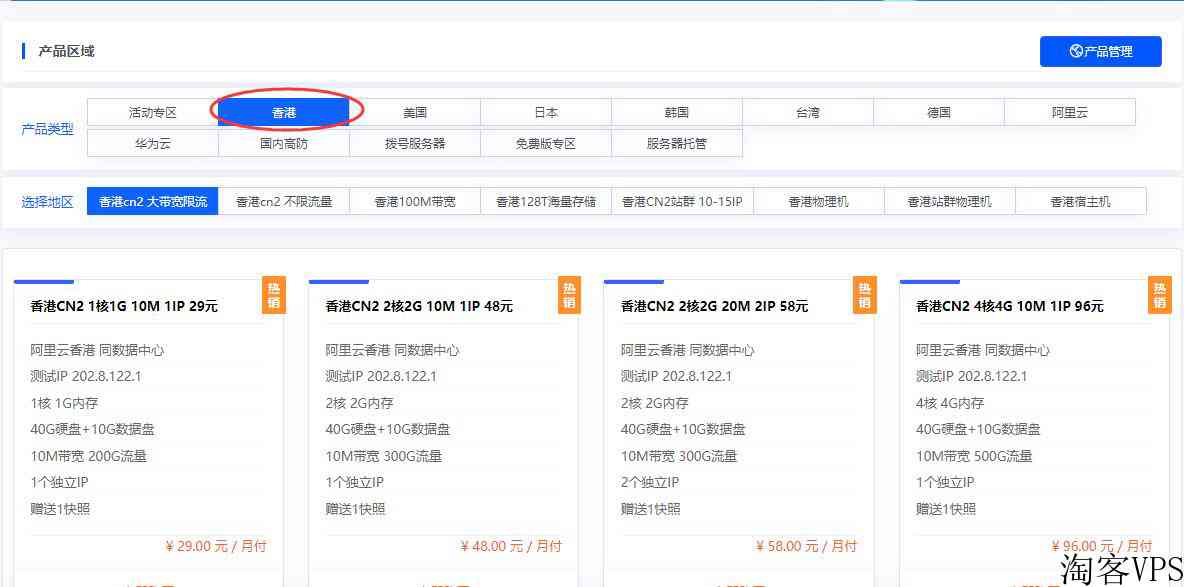This screenshot has width=1184, height=587.
Task: Choose 香港100M带宽 area option
Action: click(415, 202)
